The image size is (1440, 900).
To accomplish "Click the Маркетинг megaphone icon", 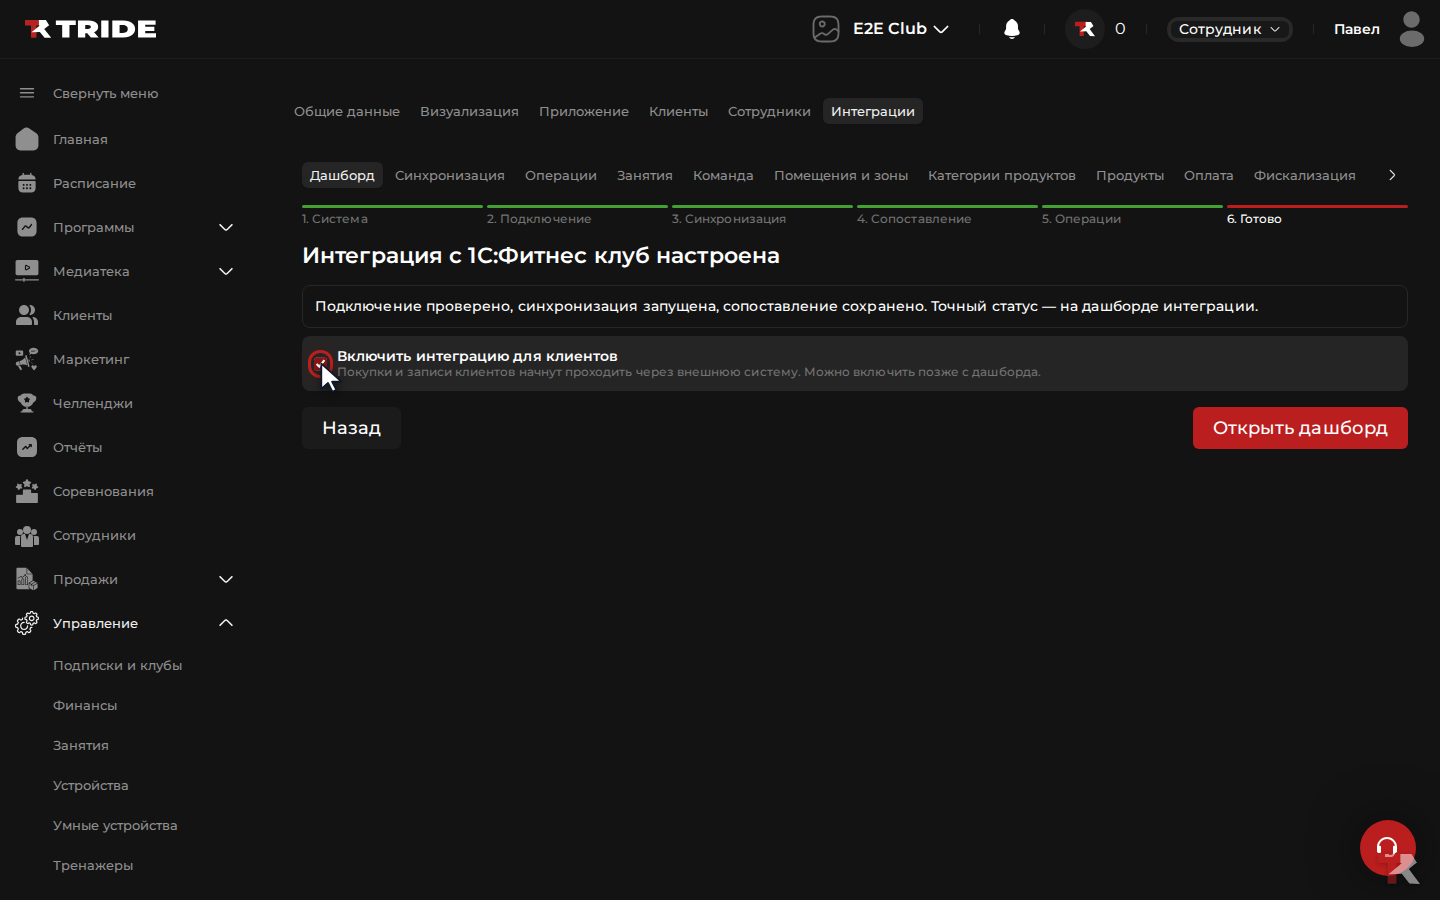I will (x=27, y=359).
